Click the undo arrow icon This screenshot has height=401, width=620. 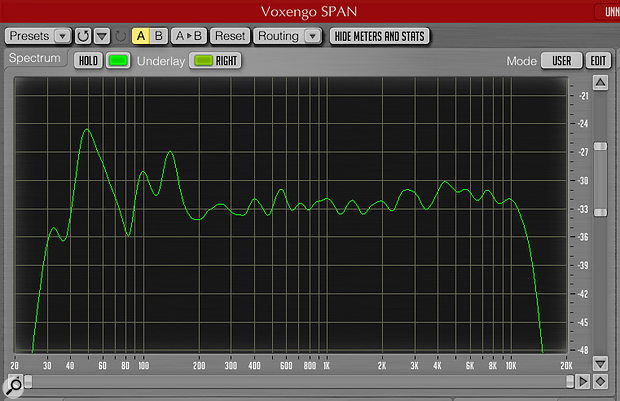(83, 36)
